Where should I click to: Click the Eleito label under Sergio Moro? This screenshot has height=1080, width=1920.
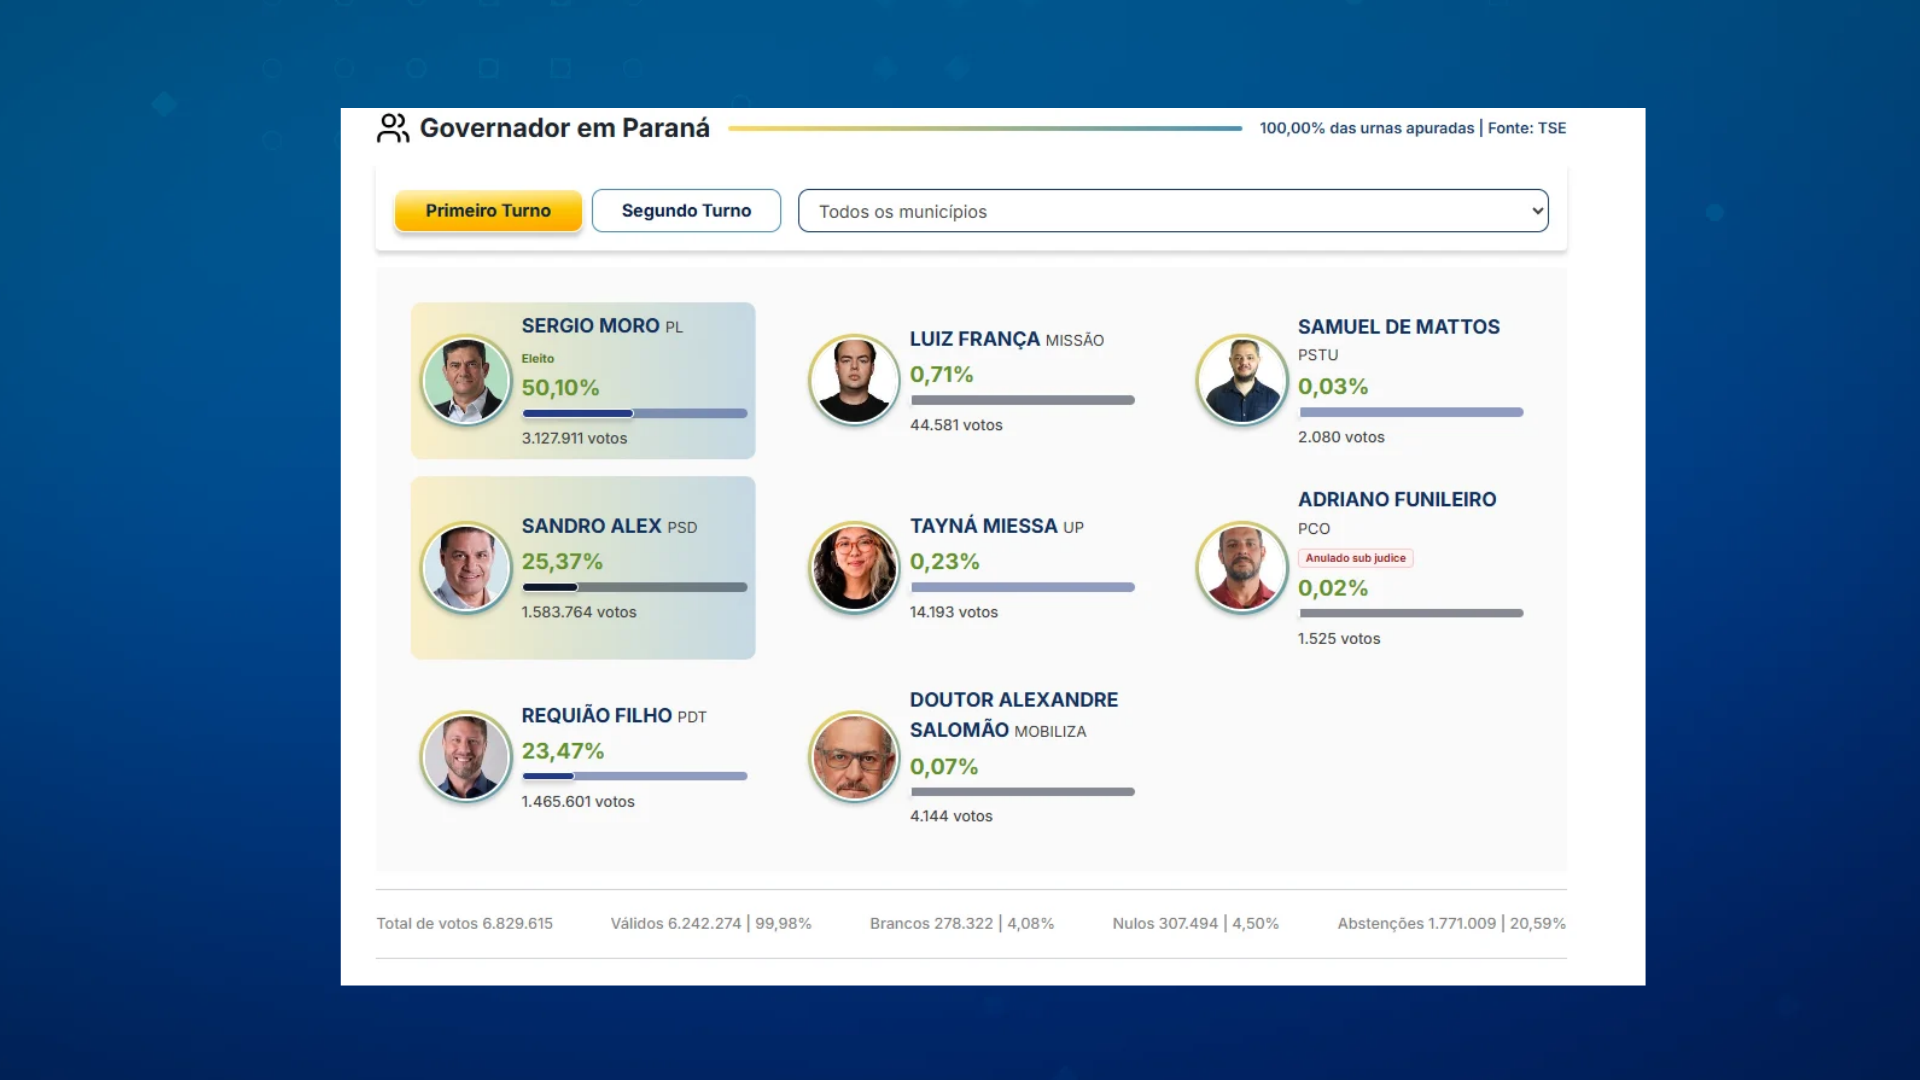pyautogui.click(x=538, y=358)
